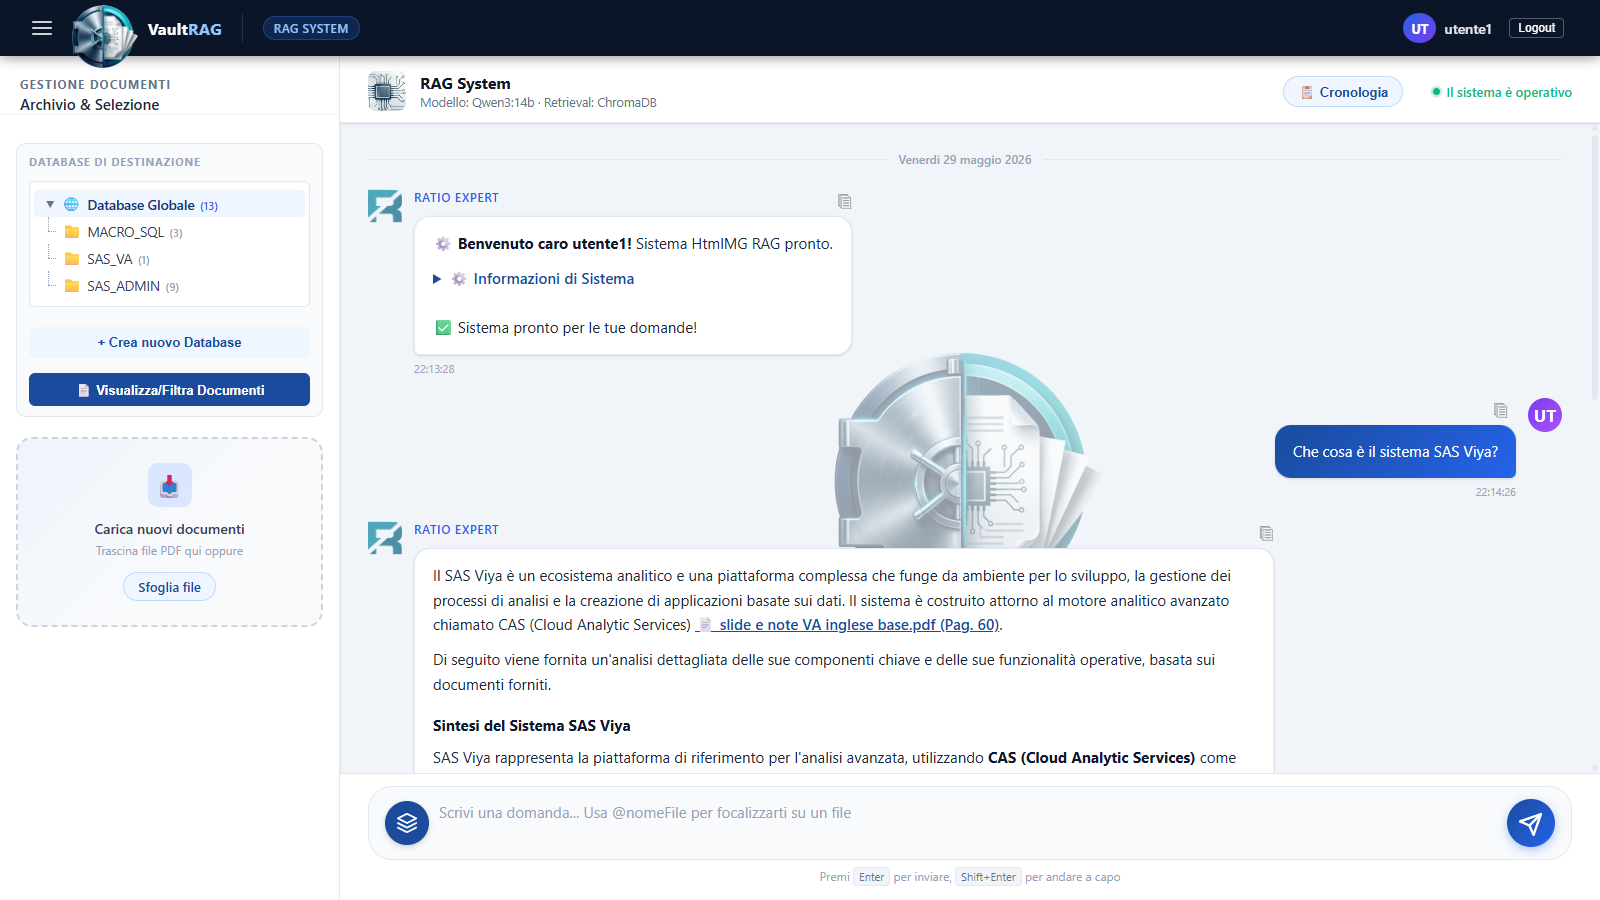Open slide e note VA inglese base.pdf link

click(847, 625)
